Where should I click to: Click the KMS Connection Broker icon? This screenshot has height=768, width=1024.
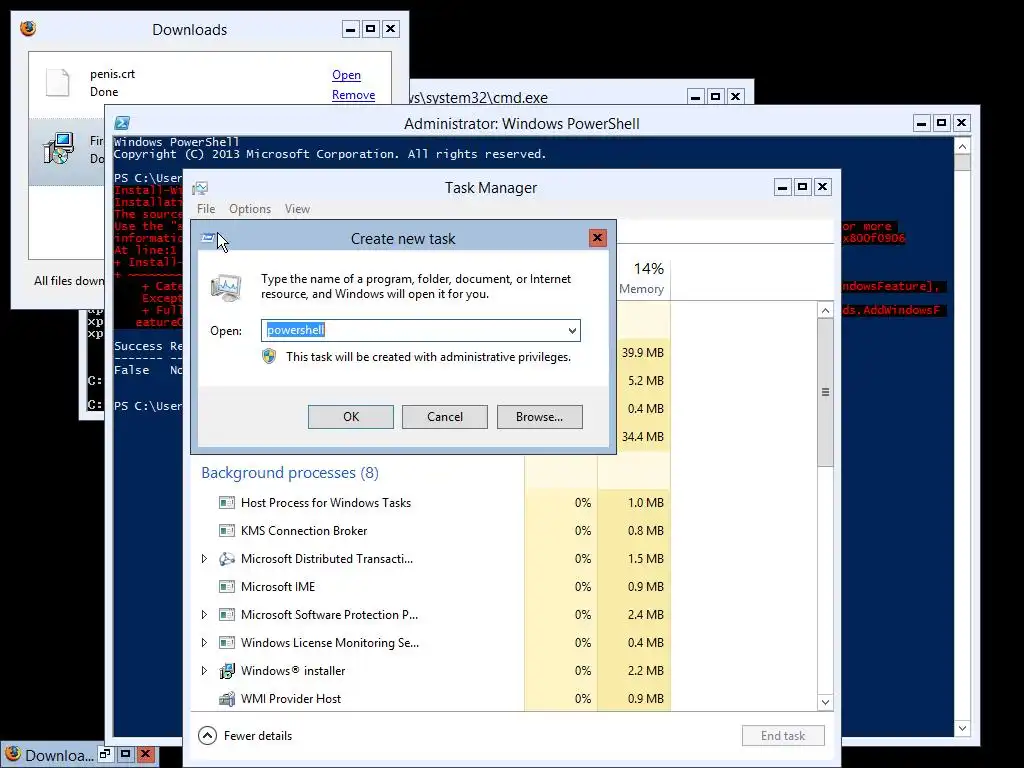[x=227, y=531]
